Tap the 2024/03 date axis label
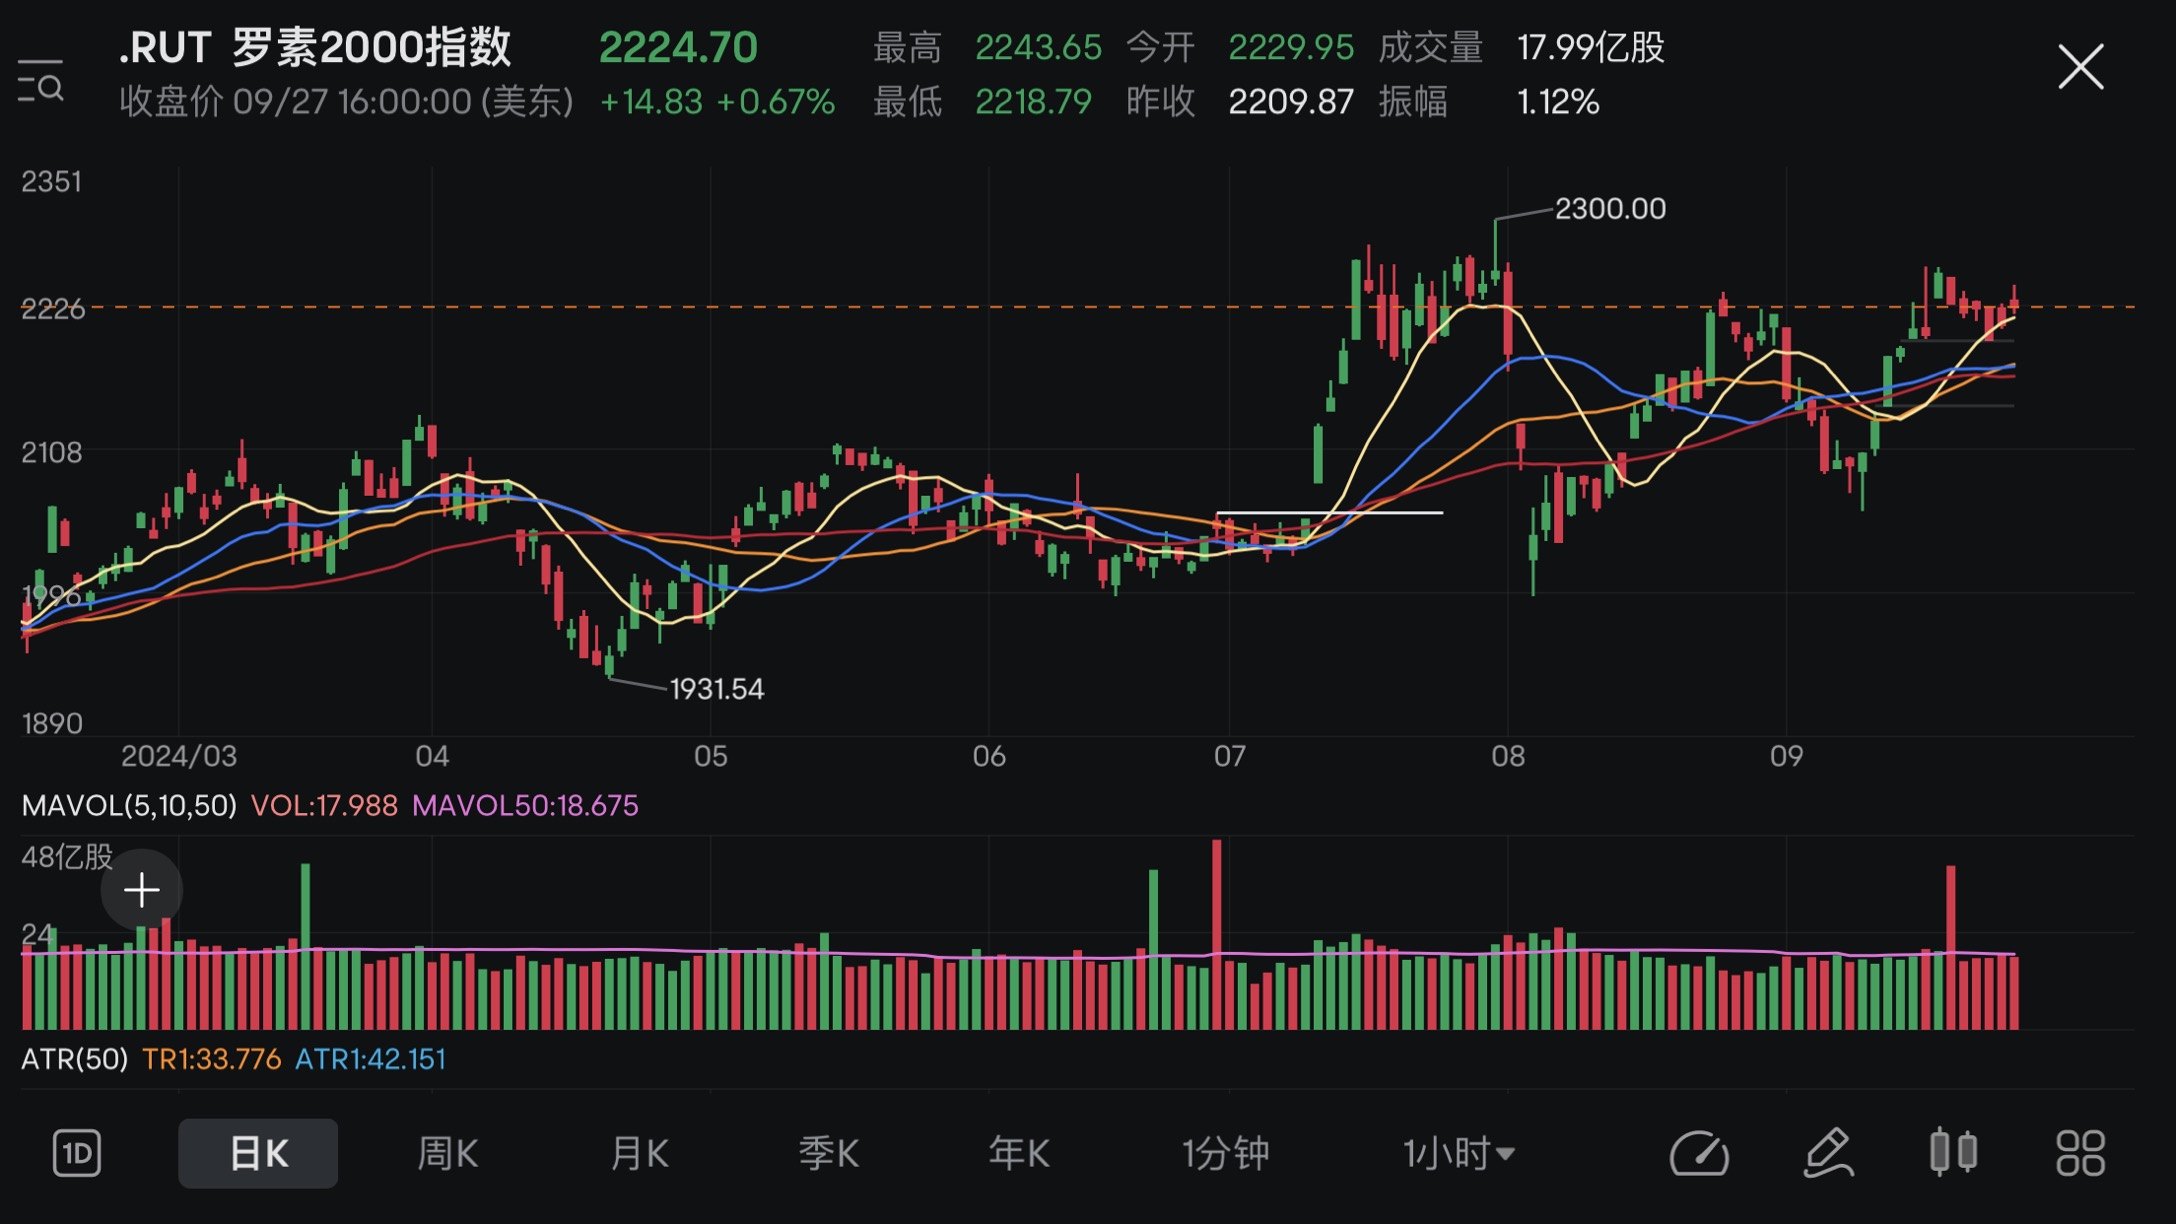2176x1224 pixels. [179, 756]
